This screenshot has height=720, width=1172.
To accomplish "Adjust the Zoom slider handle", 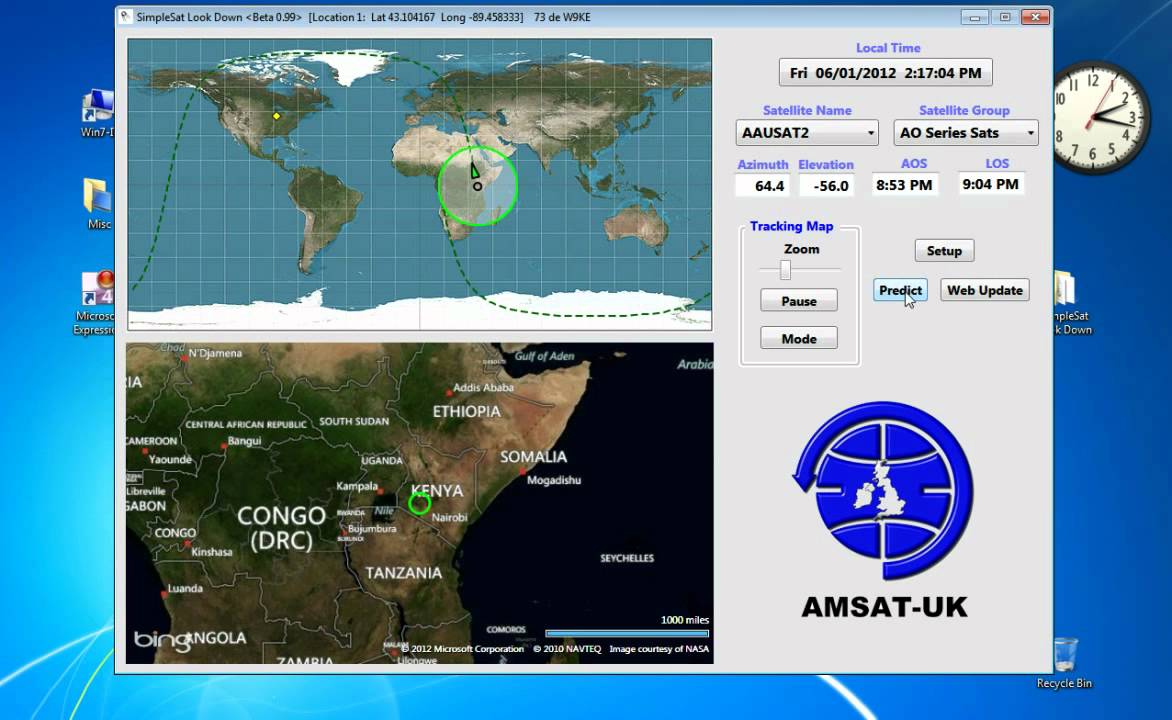I will (785, 269).
